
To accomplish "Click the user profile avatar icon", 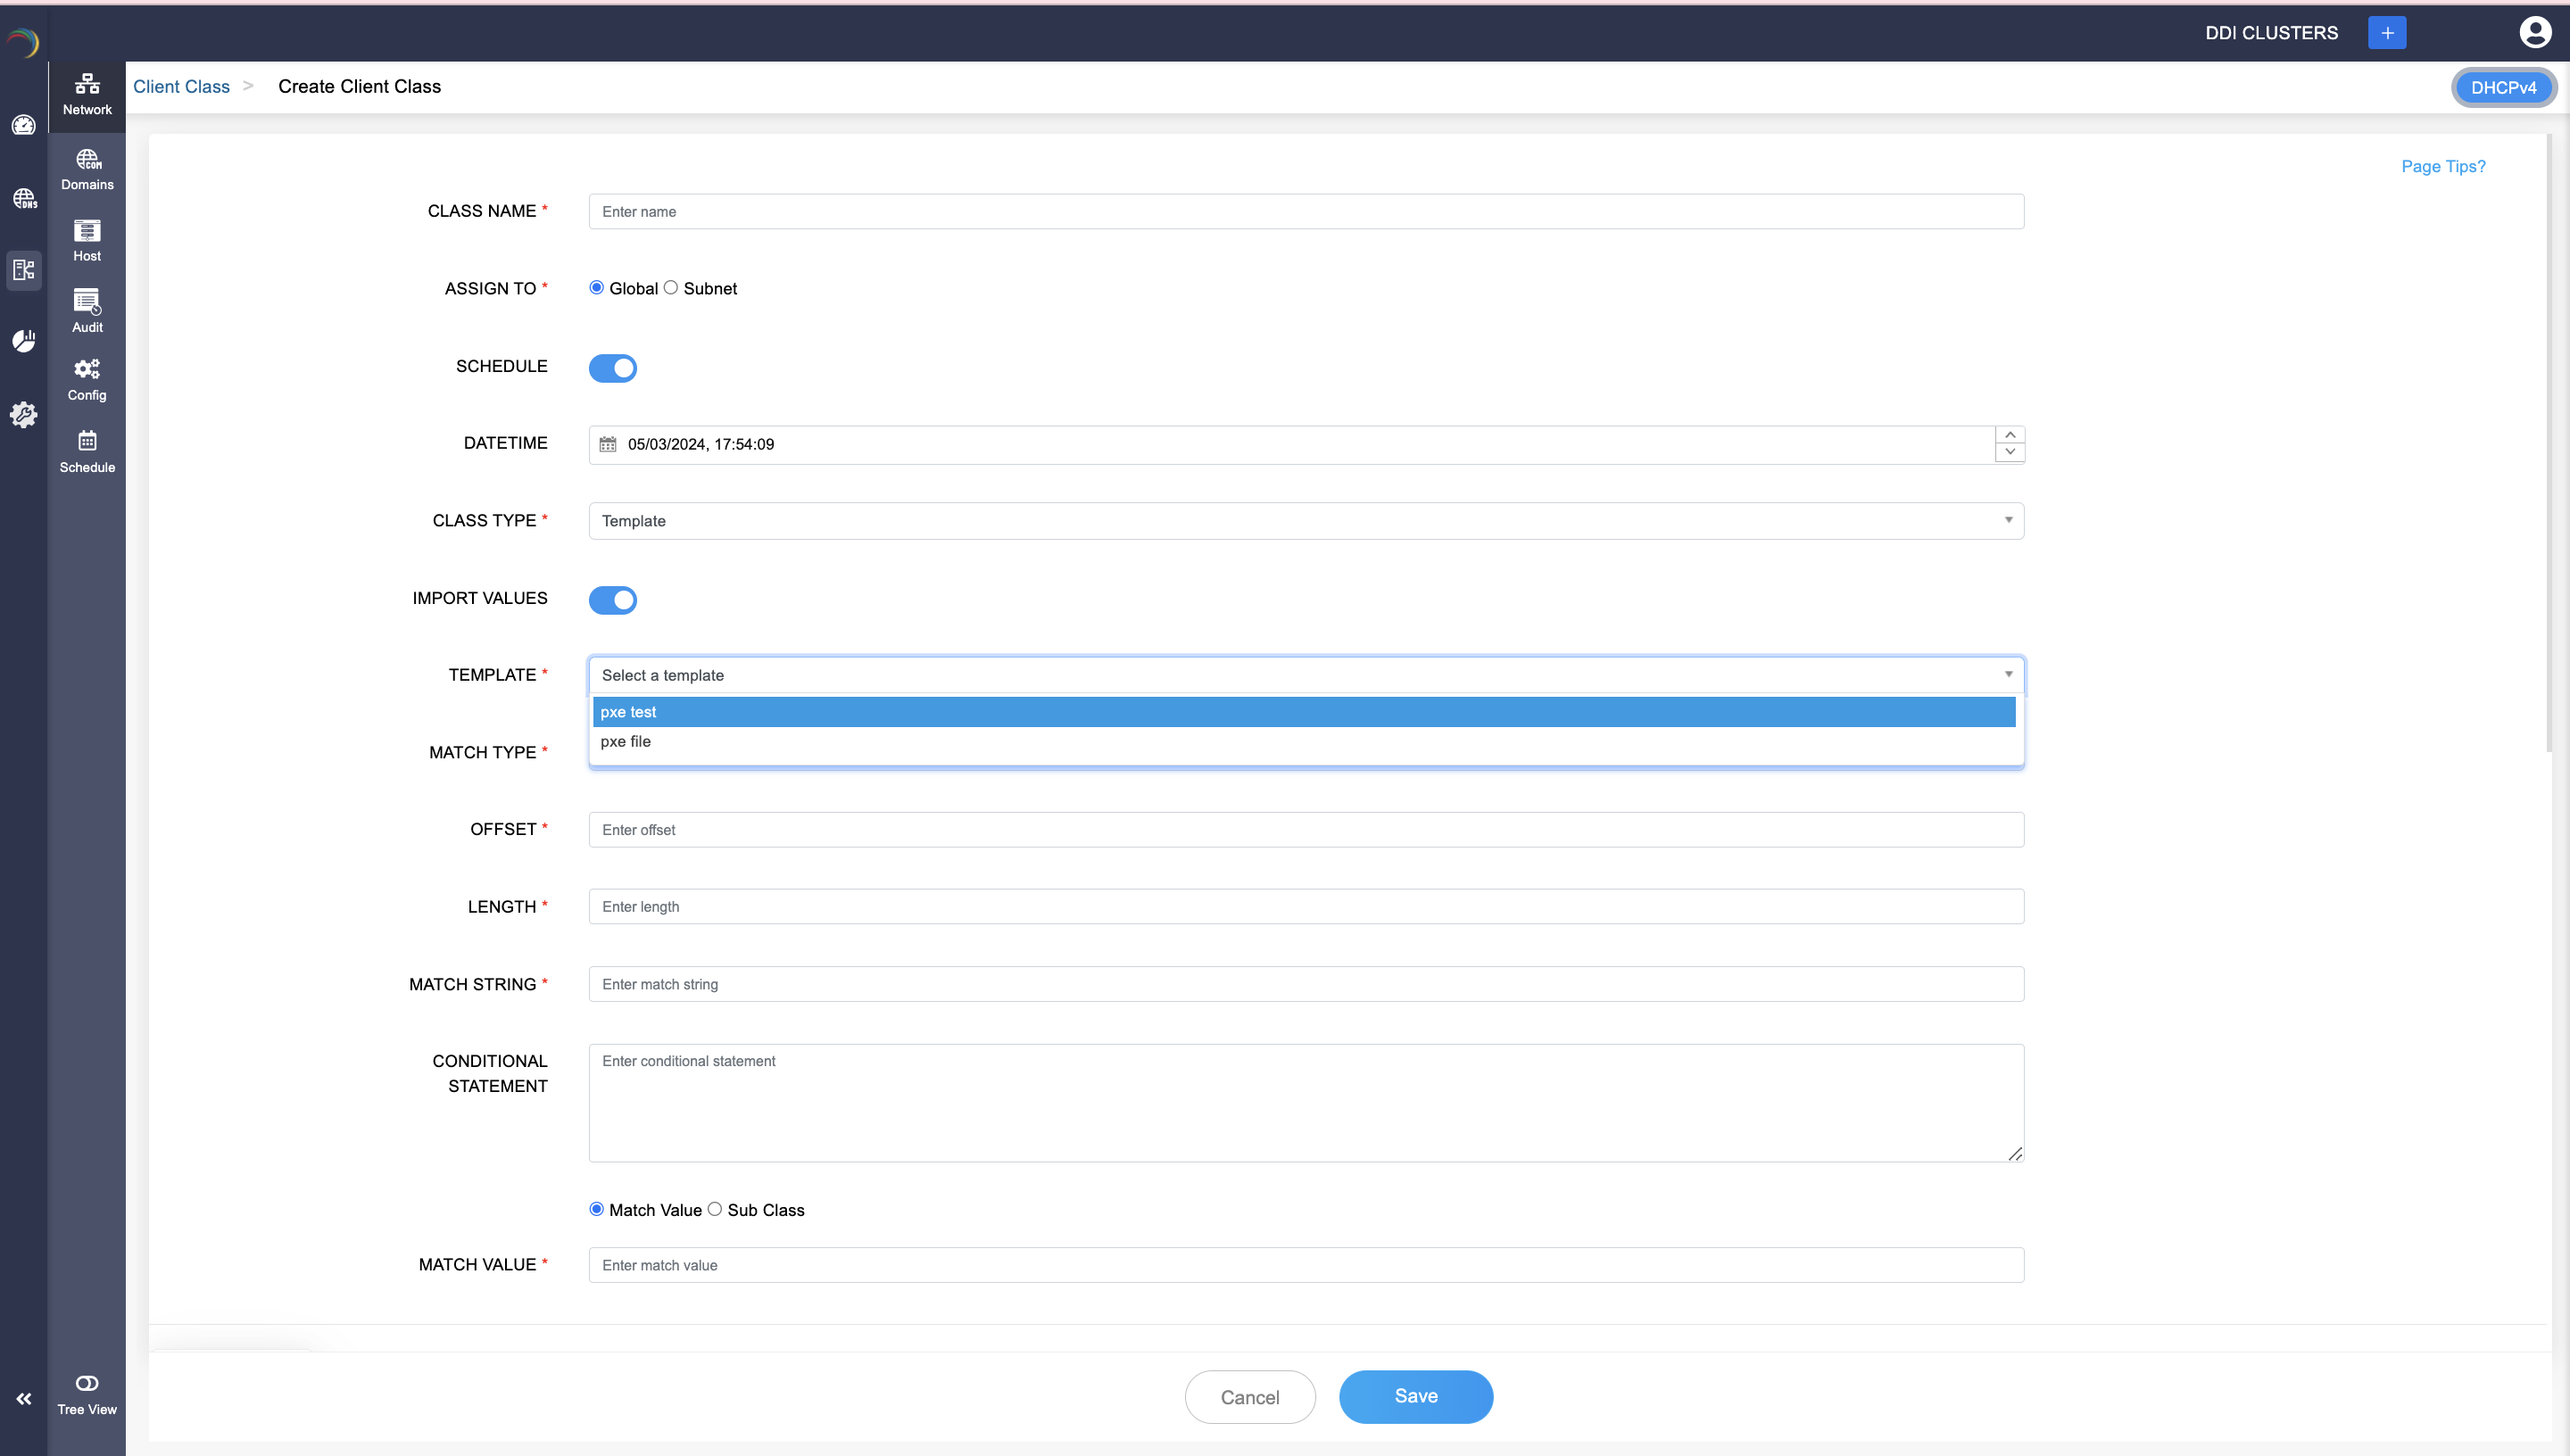I will point(2534,32).
